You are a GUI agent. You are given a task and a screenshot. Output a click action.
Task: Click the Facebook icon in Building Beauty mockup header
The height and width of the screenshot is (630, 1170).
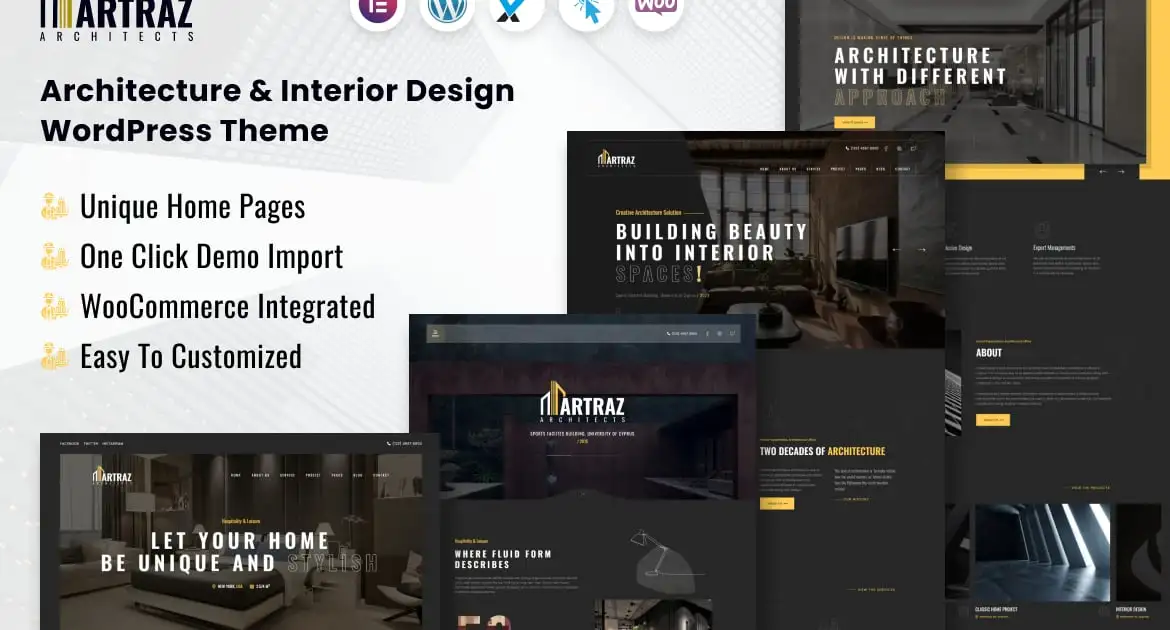[x=886, y=149]
